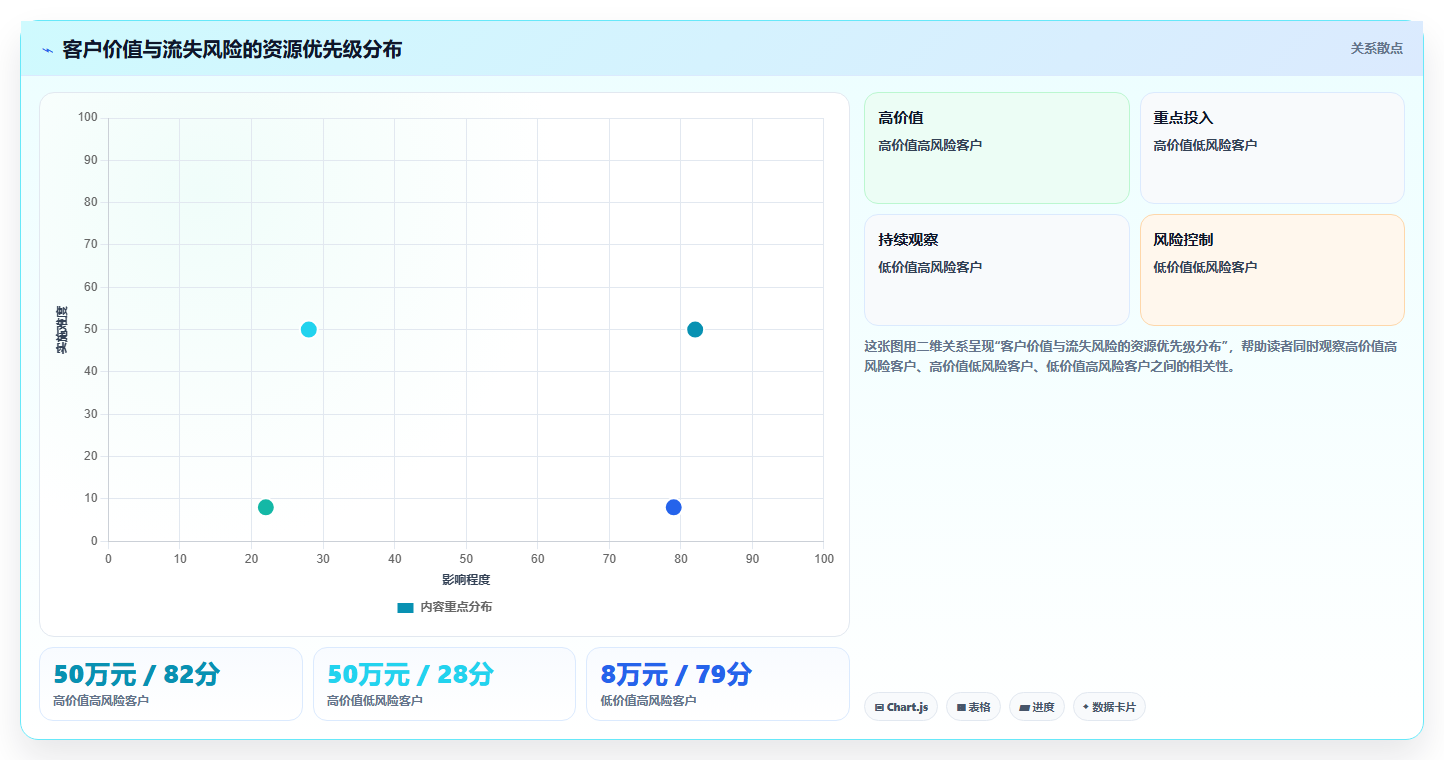Click the y-axis tick label 100
Image resolution: width=1444 pixels, height=760 pixels.
click(x=88, y=118)
